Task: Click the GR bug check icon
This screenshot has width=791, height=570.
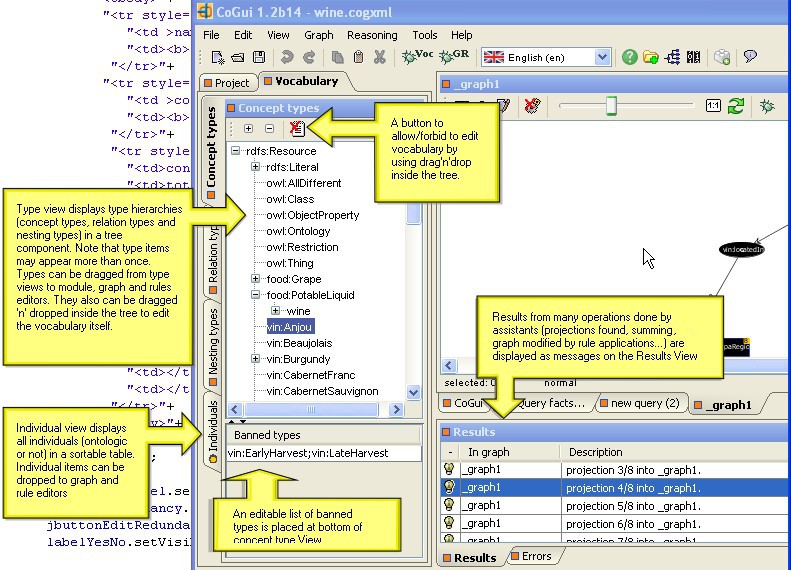Action: [x=454, y=56]
